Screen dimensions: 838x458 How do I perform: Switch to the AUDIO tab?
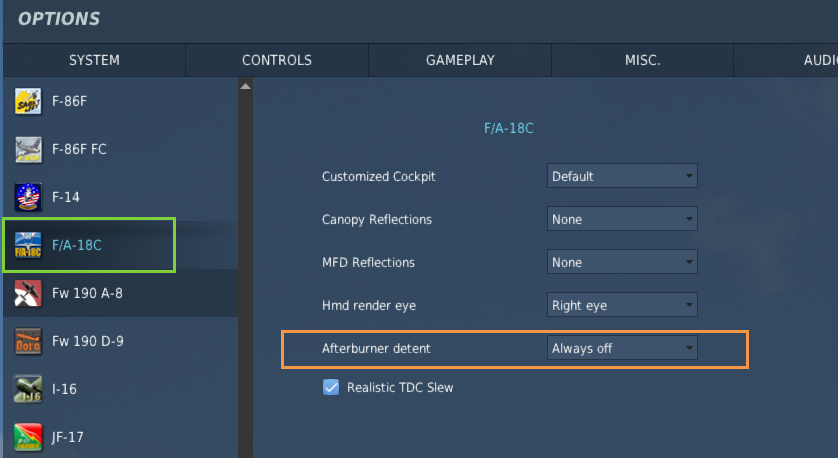pos(786,60)
